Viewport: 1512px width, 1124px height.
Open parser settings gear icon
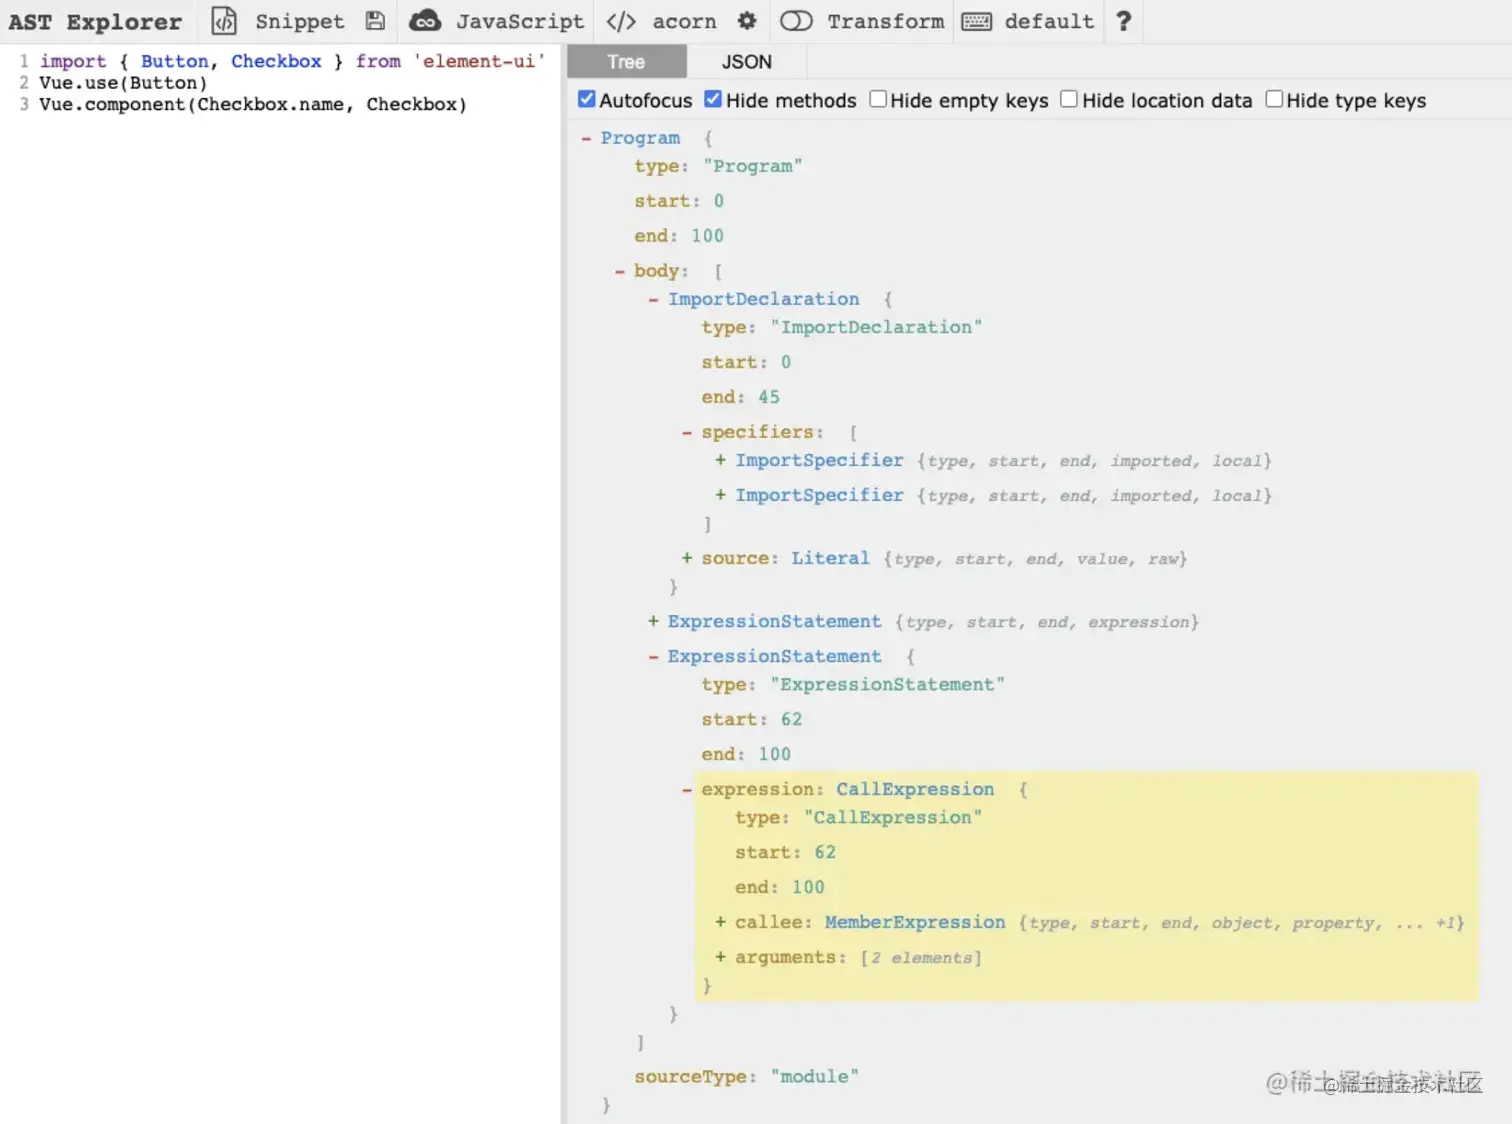pyautogui.click(x=747, y=21)
